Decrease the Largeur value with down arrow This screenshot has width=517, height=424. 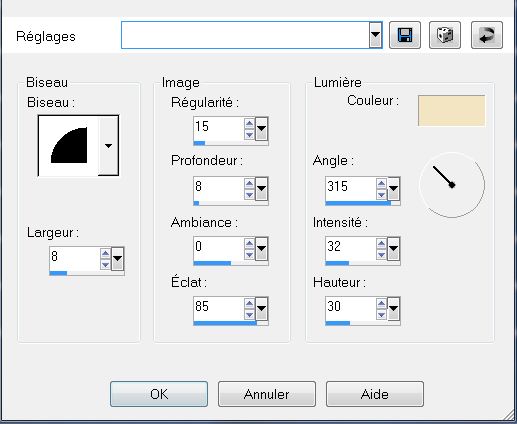coord(105,265)
